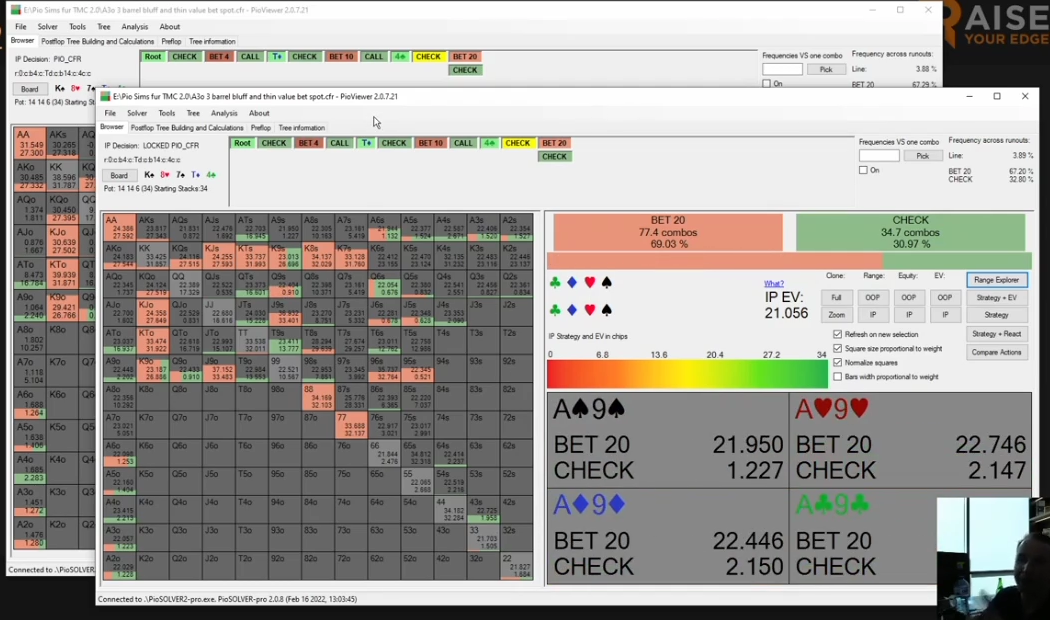This screenshot has width=1050, height=620.
Task: Switch to Browser tab in front window
Action: tap(112, 127)
